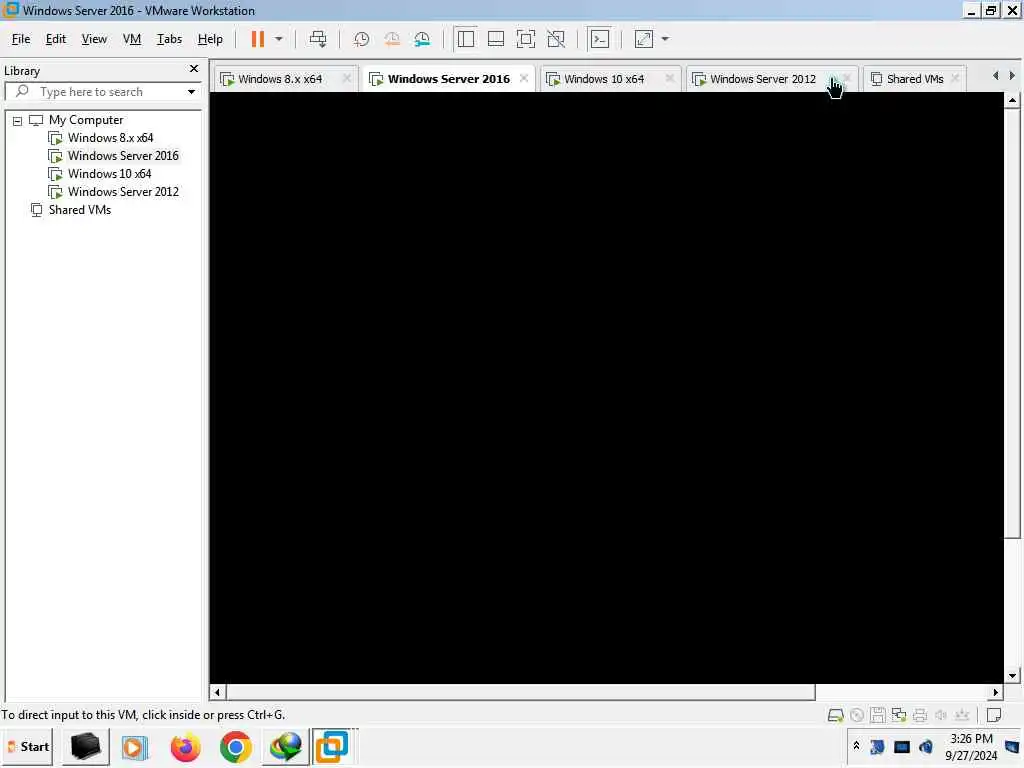Click the vertical scrollbar up arrow
The height and width of the screenshot is (768, 1024).
1012,100
